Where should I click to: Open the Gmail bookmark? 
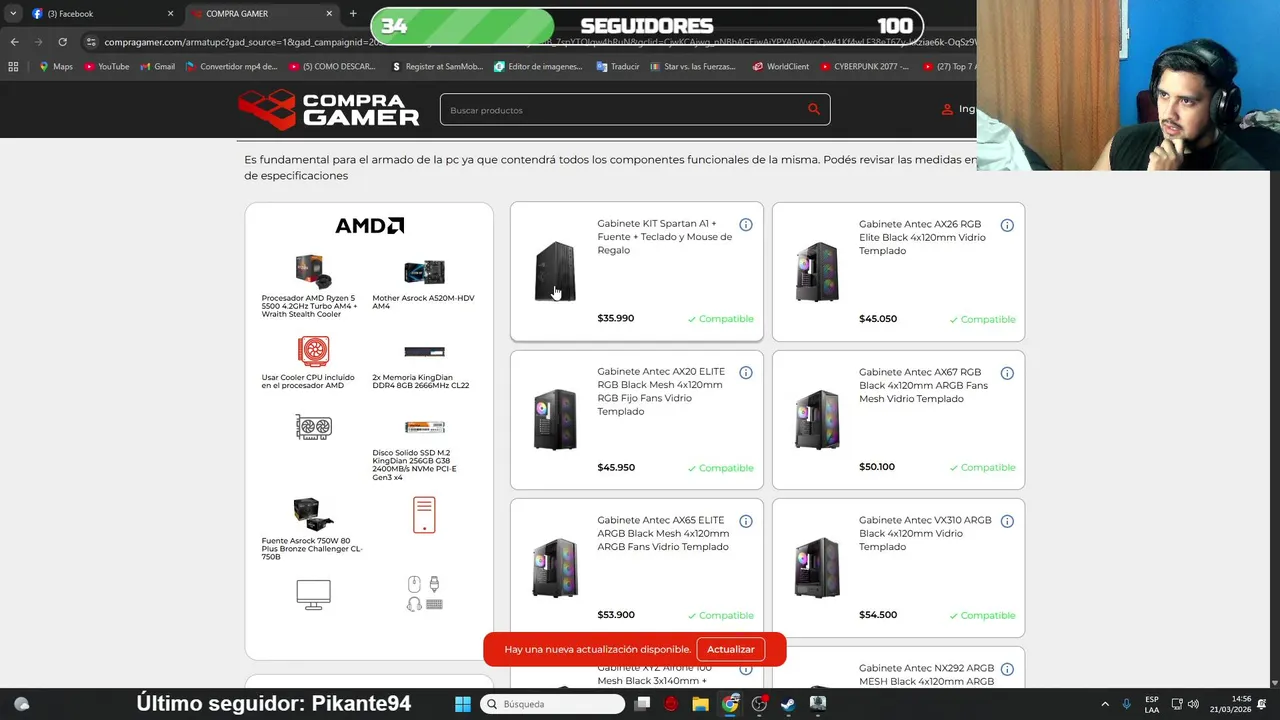click(158, 67)
